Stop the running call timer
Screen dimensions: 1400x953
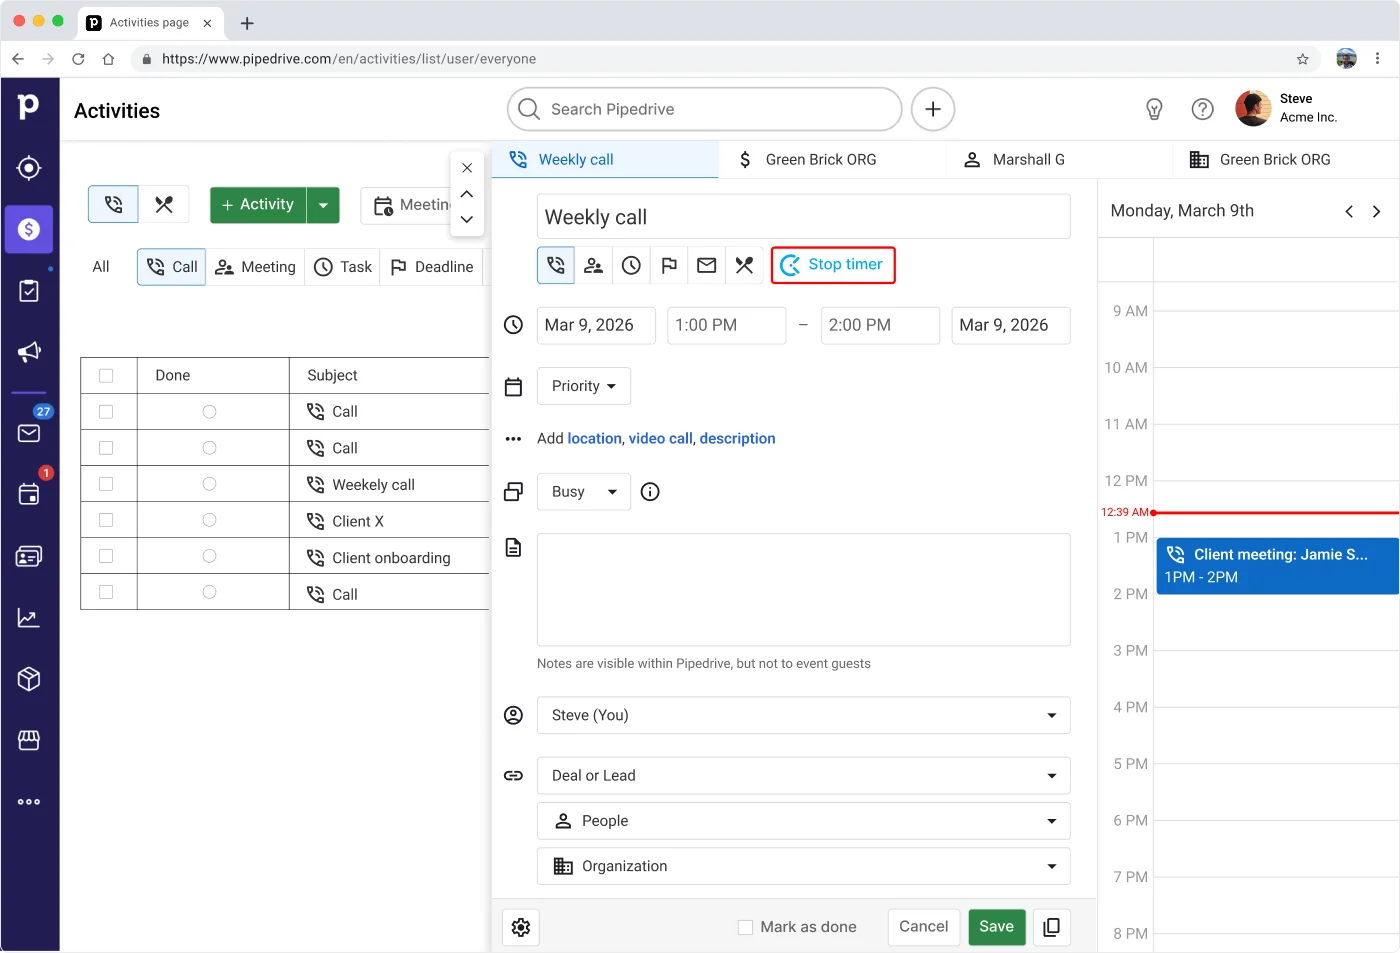tap(833, 264)
